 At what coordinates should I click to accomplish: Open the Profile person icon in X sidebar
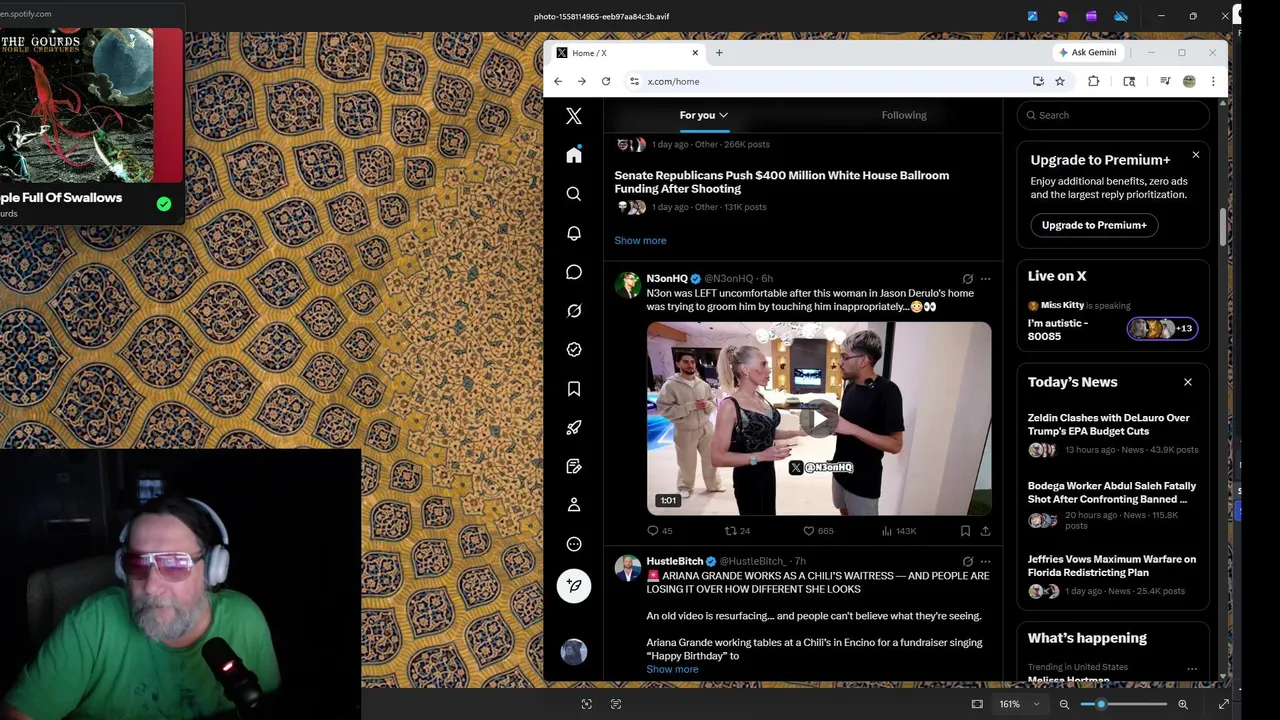pos(574,505)
